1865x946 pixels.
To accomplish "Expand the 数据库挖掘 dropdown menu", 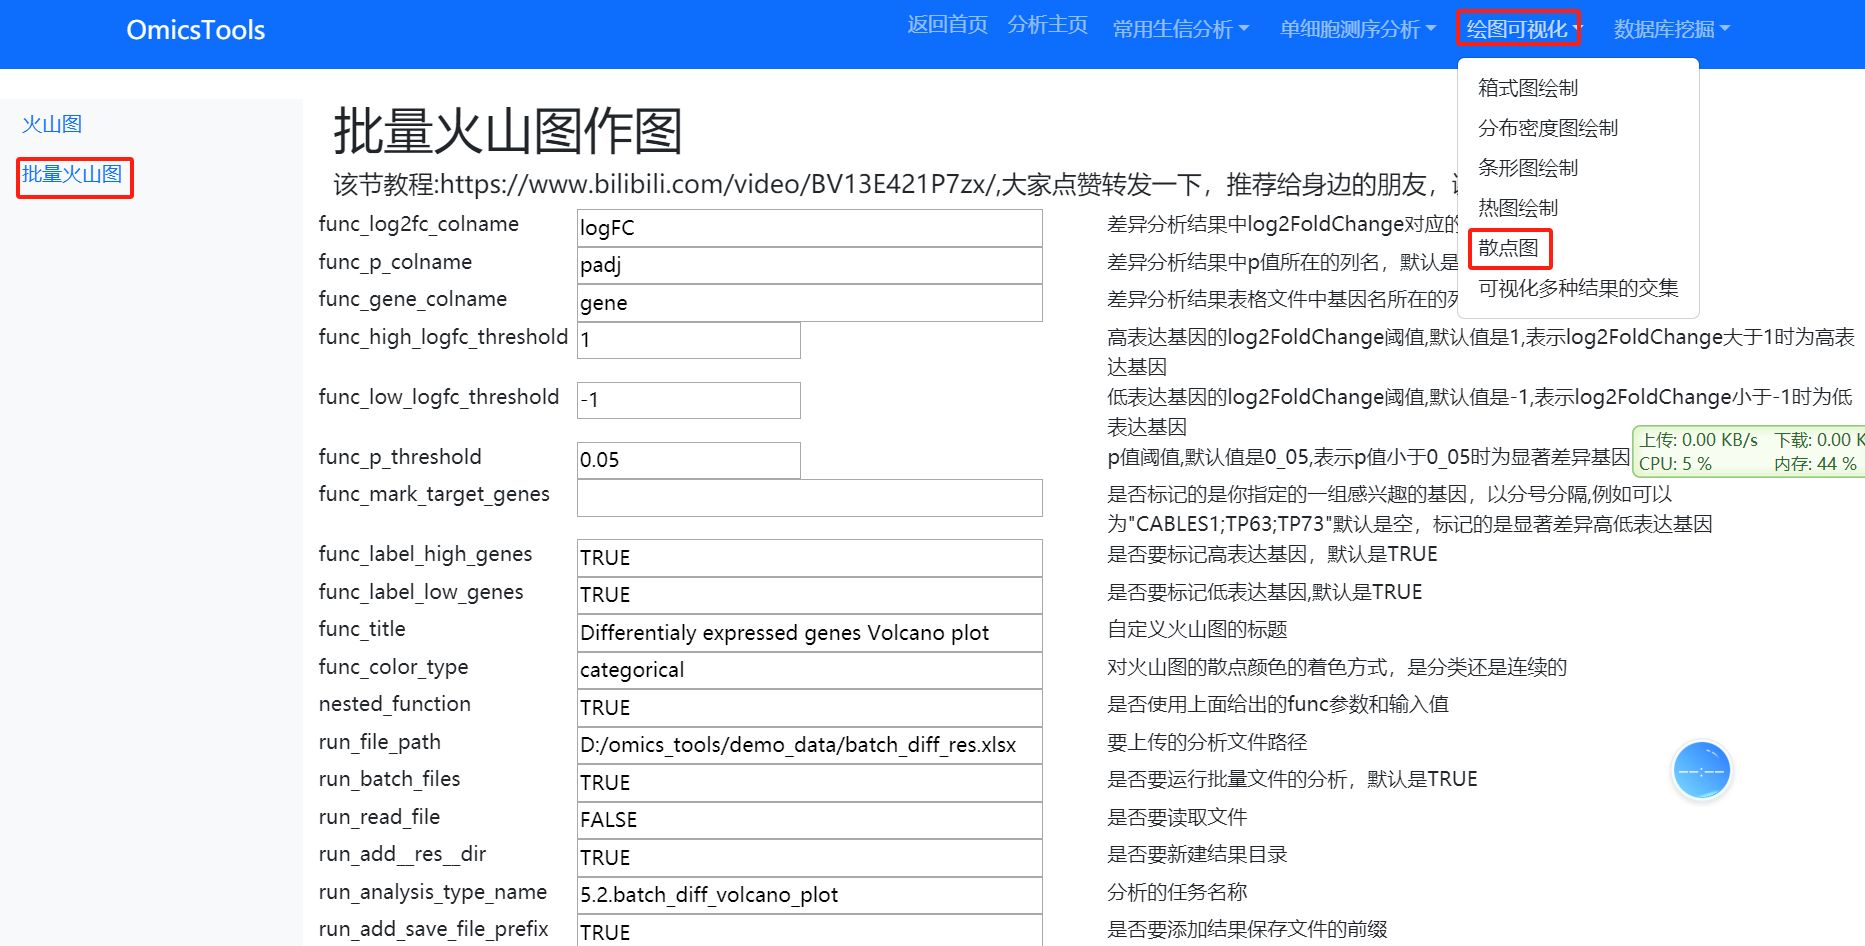I will (x=1671, y=30).
